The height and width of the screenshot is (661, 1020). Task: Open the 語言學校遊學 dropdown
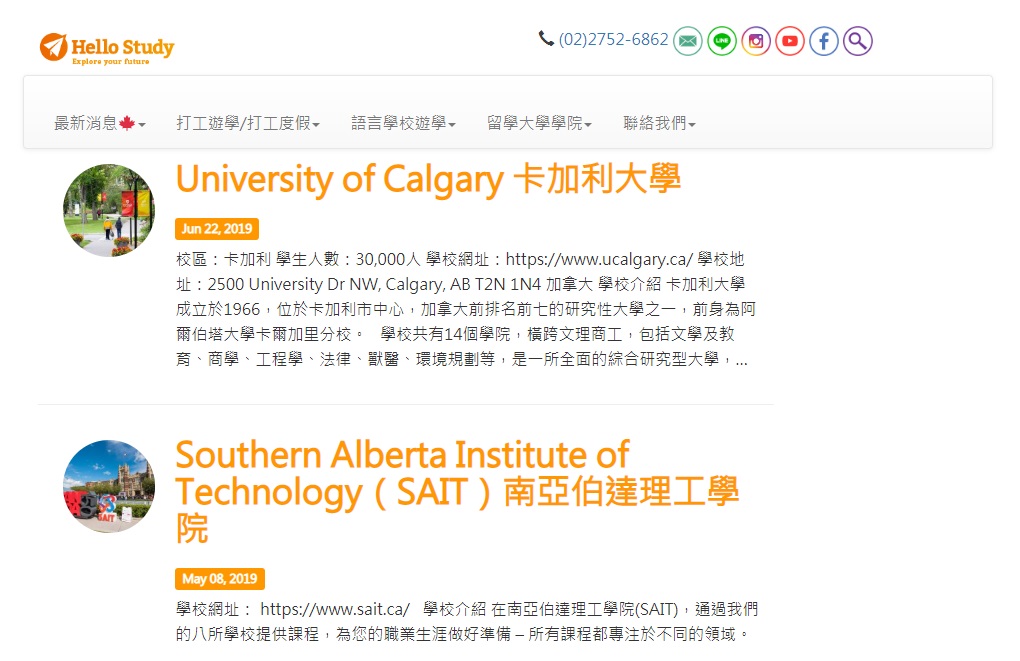point(403,123)
